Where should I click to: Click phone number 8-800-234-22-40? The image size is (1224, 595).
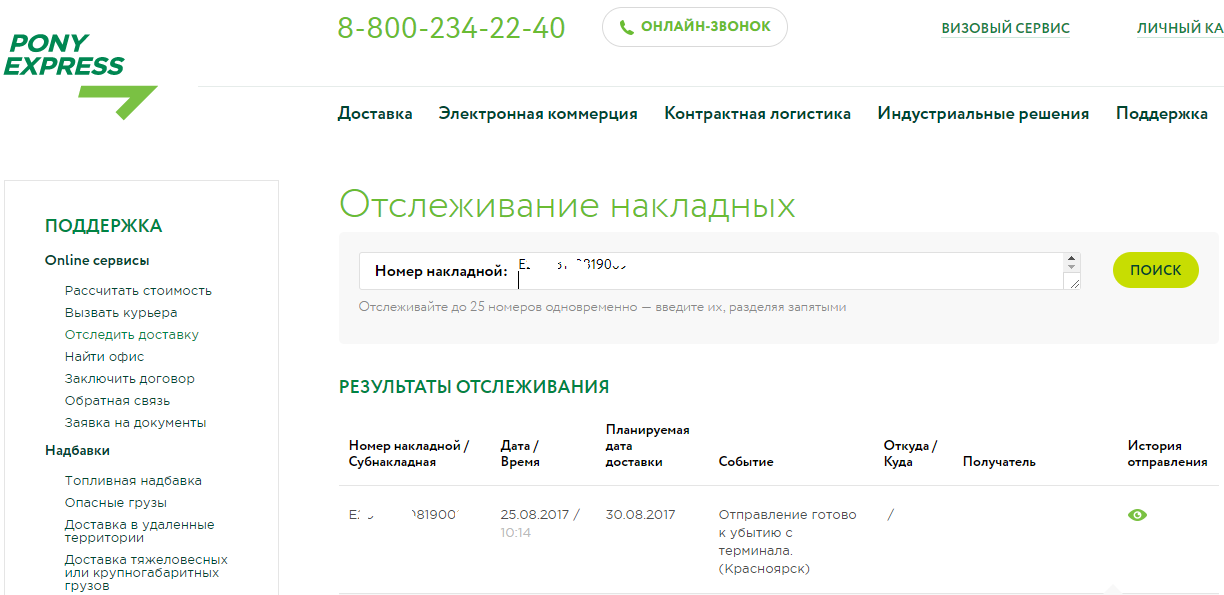click(451, 27)
